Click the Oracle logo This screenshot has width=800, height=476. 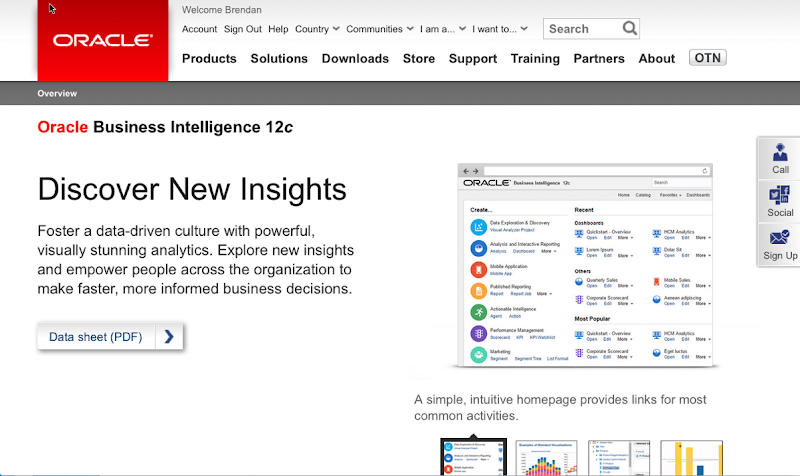103,40
